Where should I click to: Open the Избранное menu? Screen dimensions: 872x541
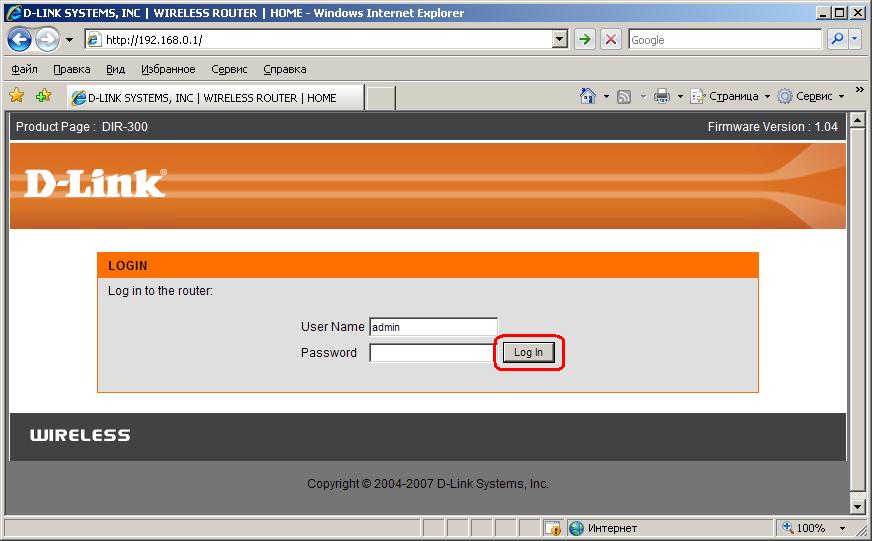click(x=168, y=69)
